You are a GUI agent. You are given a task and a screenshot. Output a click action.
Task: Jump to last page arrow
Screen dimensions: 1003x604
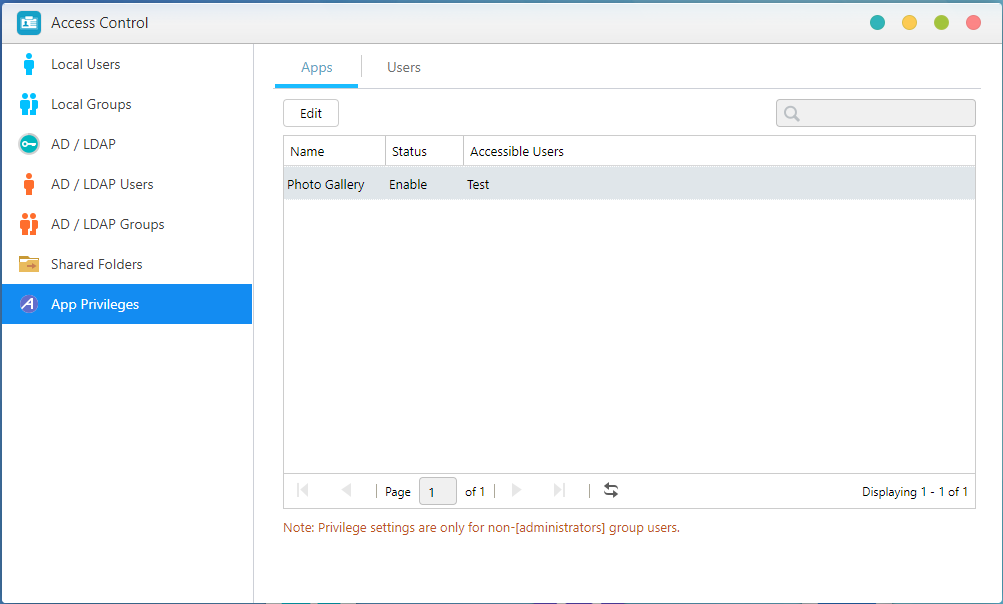coord(559,490)
